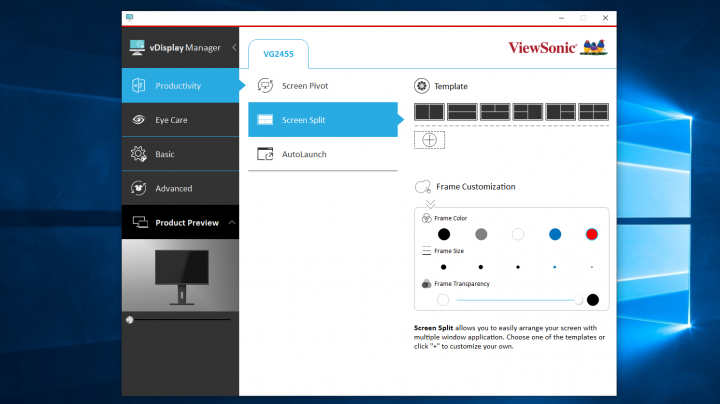Image resolution: width=720 pixels, height=404 pixels.
Task: Choose the fourth split template
Action: pos(528,112)
